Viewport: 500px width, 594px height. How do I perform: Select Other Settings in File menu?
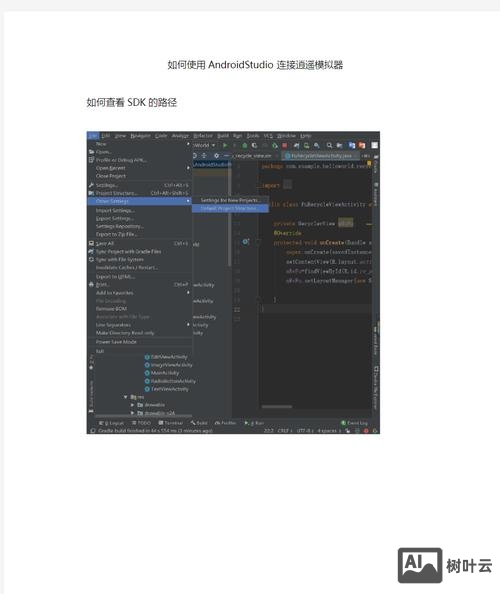[x=139, y=201]
